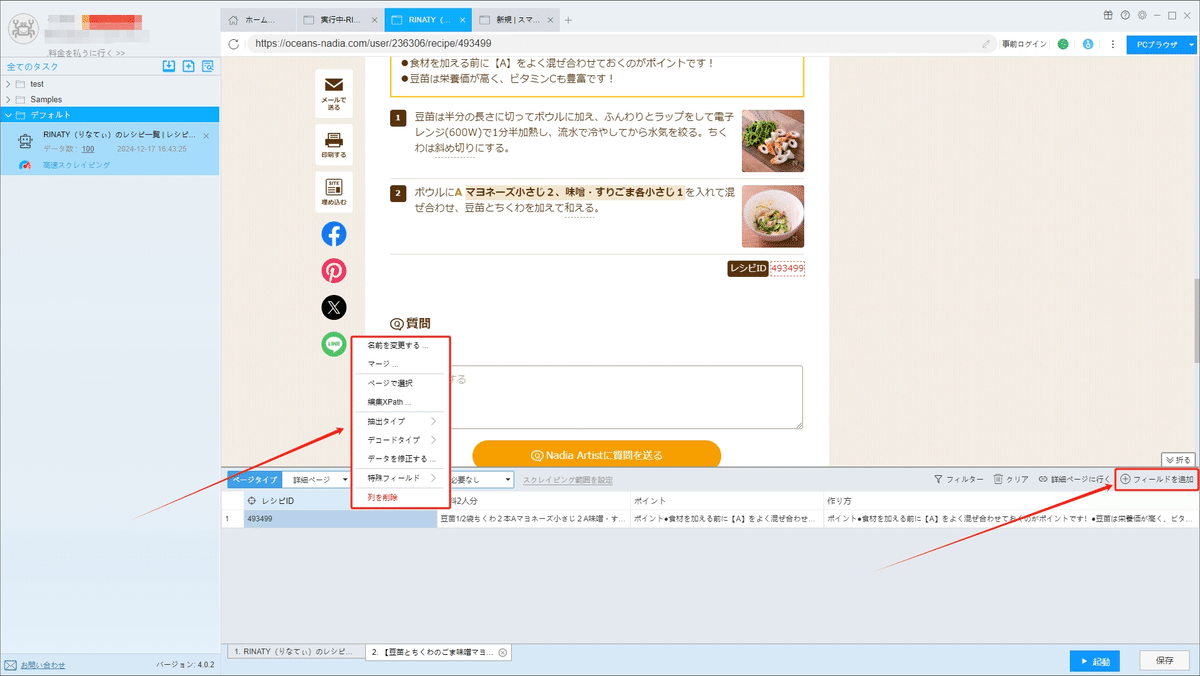Click the クリア button
This screenshot has height=676, width=1200.
pyautogui.click(x=1011, y=480)
